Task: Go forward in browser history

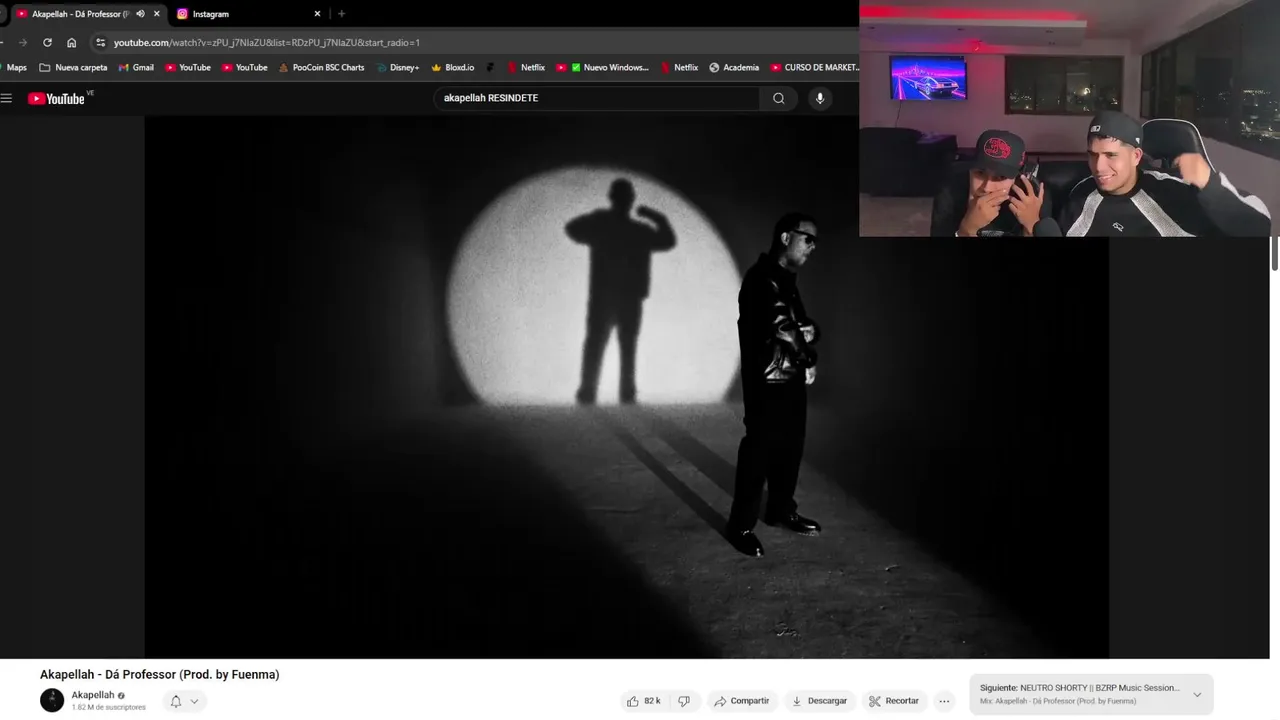Action: point(22,43)
